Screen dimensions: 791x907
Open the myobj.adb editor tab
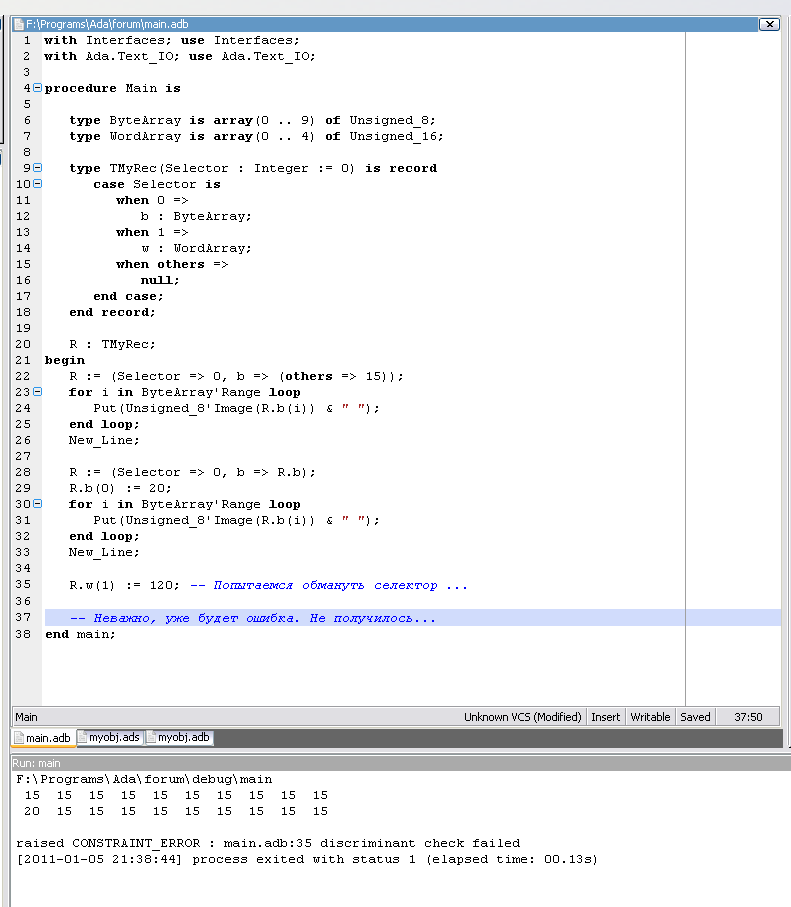(179, 738)
